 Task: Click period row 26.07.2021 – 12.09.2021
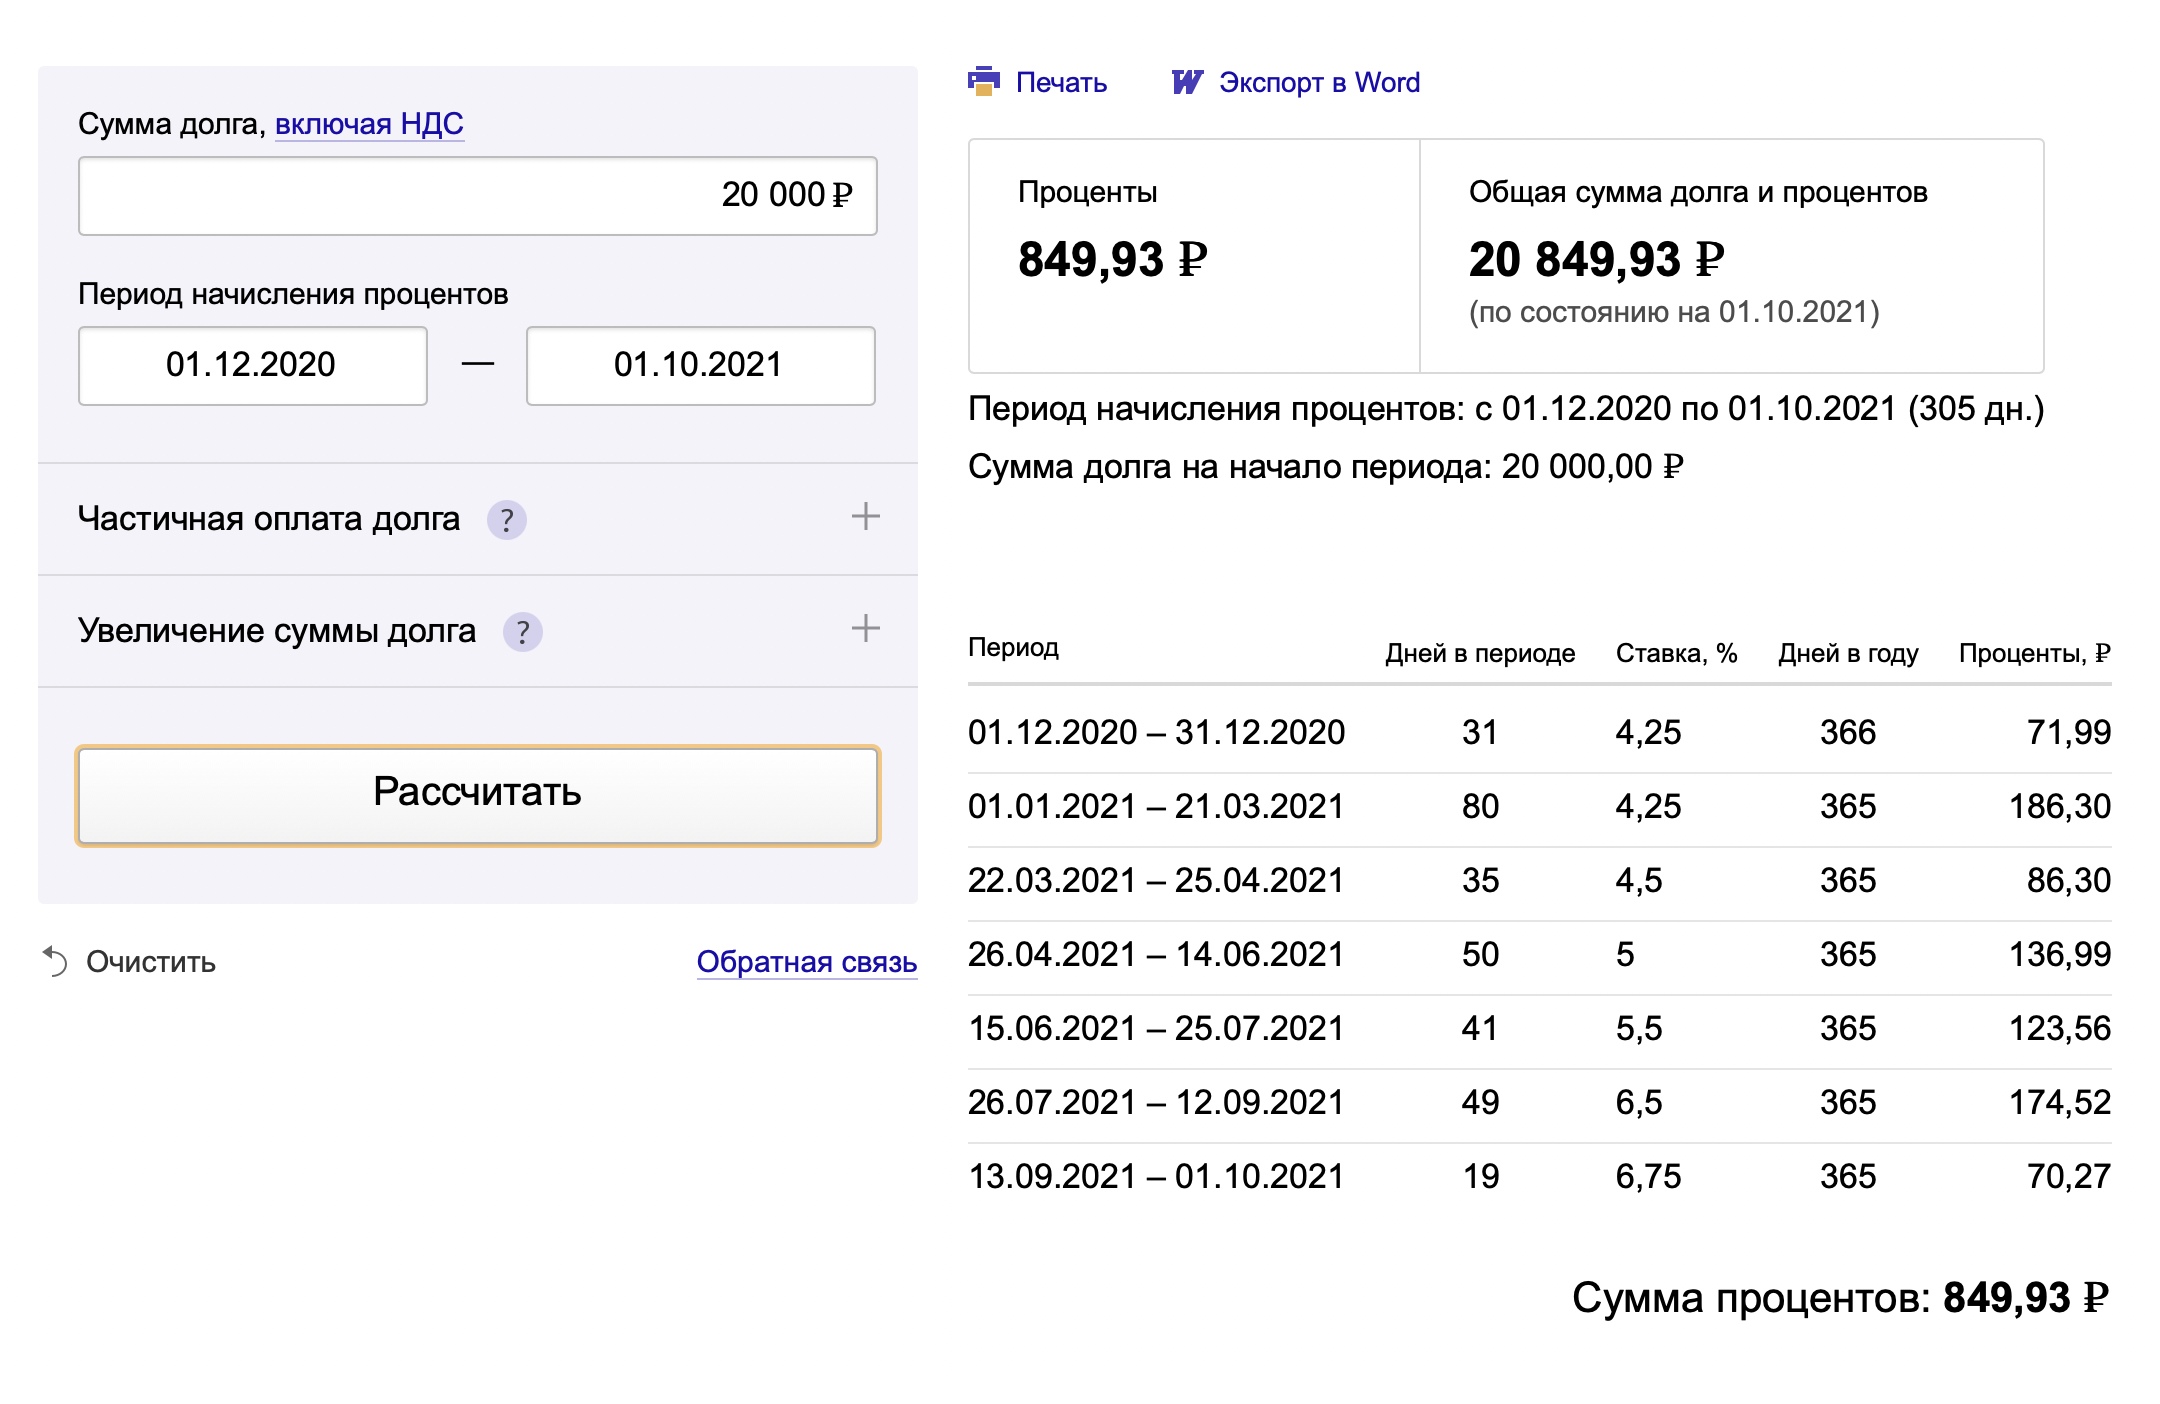(1540, 1102)
